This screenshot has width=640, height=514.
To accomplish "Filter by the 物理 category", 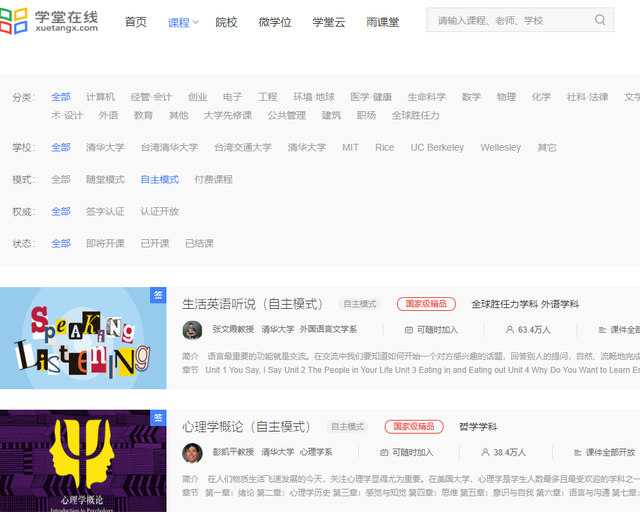I will pos(506,97).
